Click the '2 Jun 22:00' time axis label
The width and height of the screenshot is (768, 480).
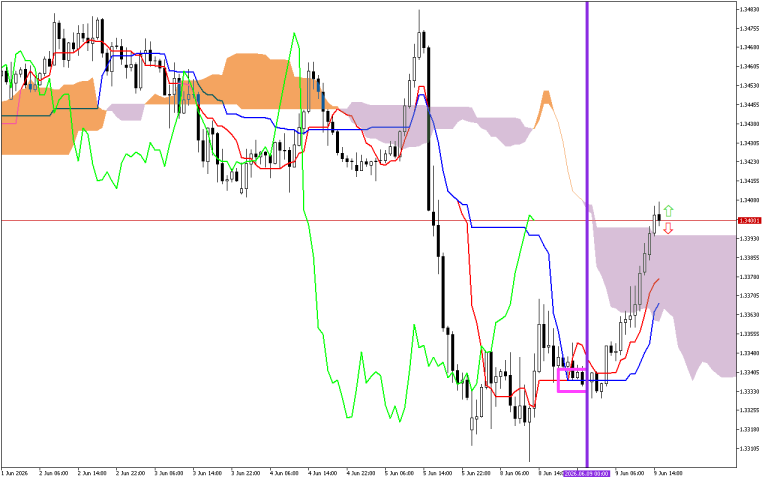130,474
